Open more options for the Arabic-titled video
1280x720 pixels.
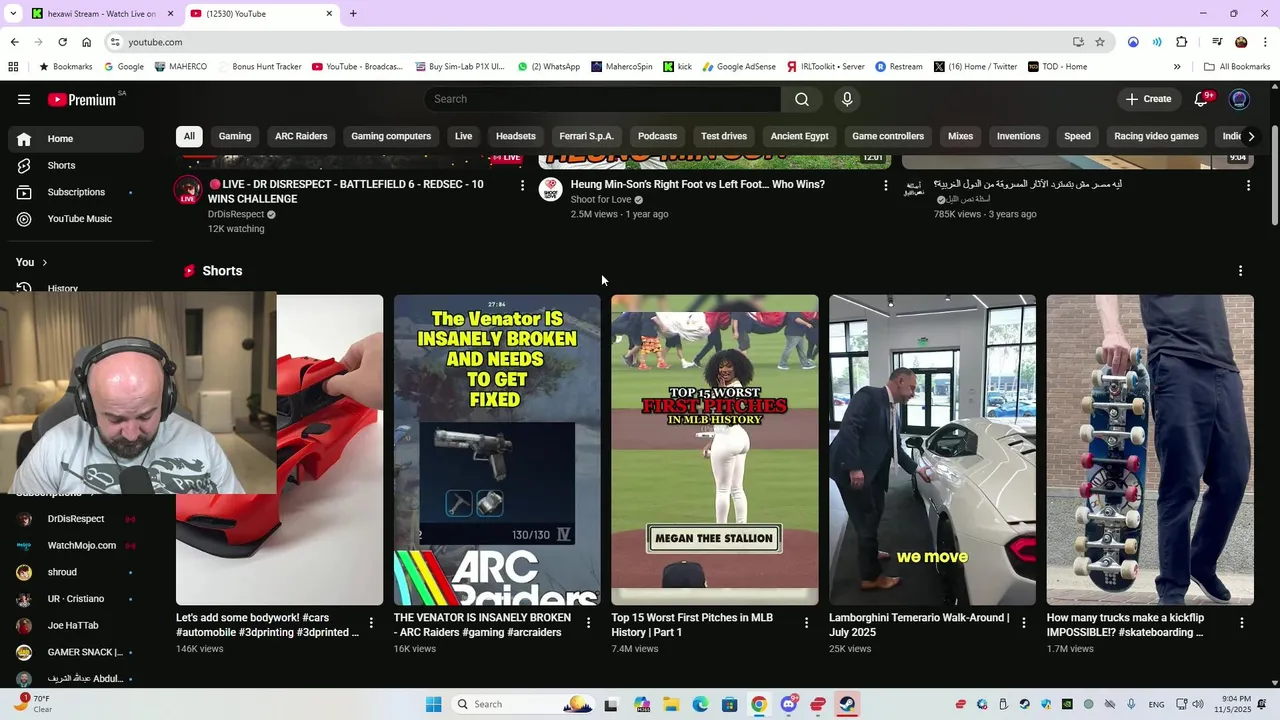(1248, 185)
